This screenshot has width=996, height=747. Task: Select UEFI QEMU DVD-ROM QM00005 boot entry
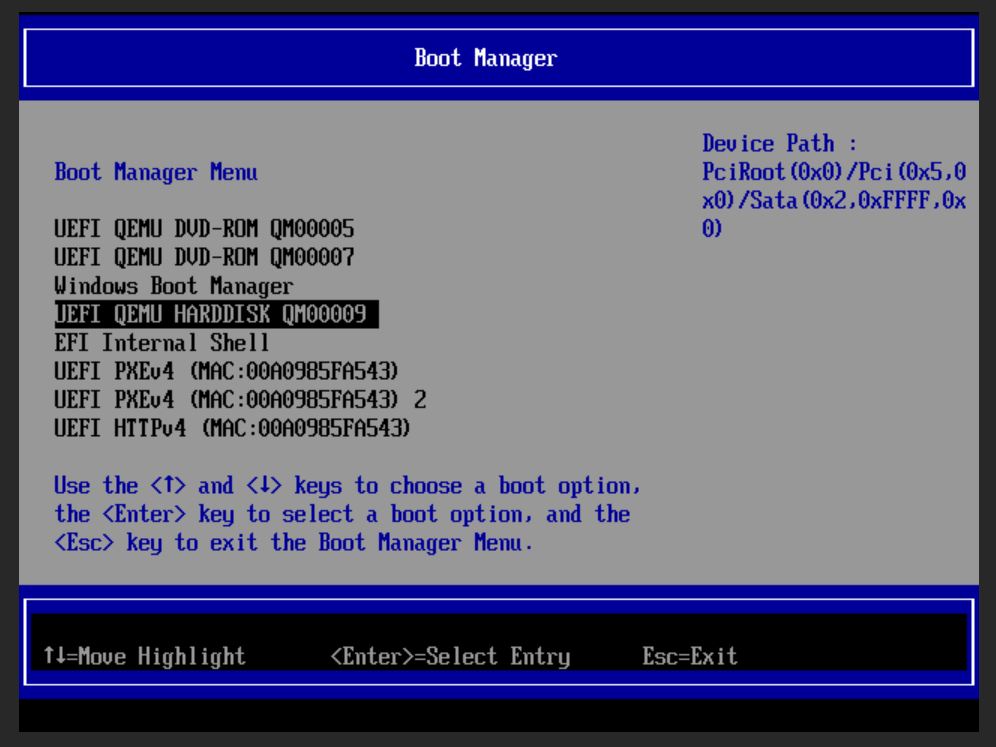[204, 229]
